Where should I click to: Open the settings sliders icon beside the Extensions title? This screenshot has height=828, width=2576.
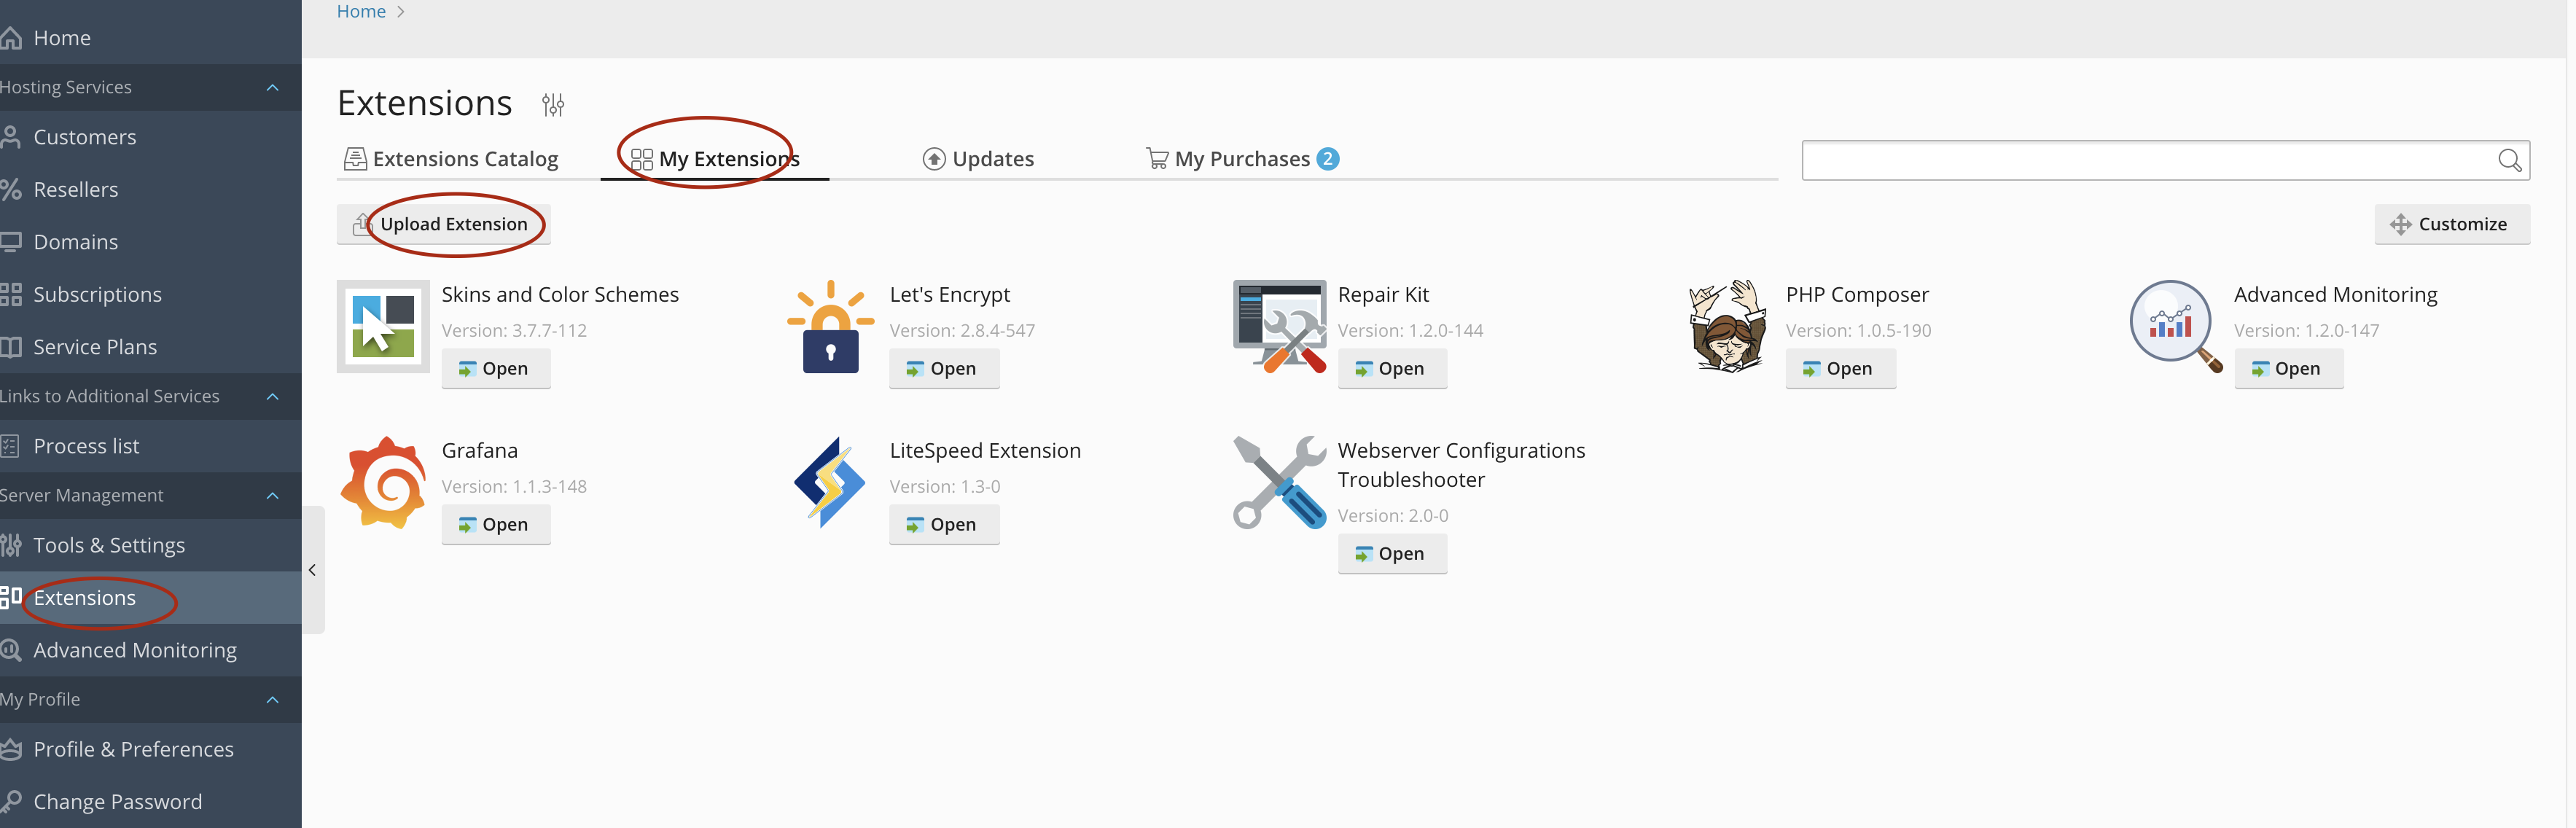click(x=553, y=104)
